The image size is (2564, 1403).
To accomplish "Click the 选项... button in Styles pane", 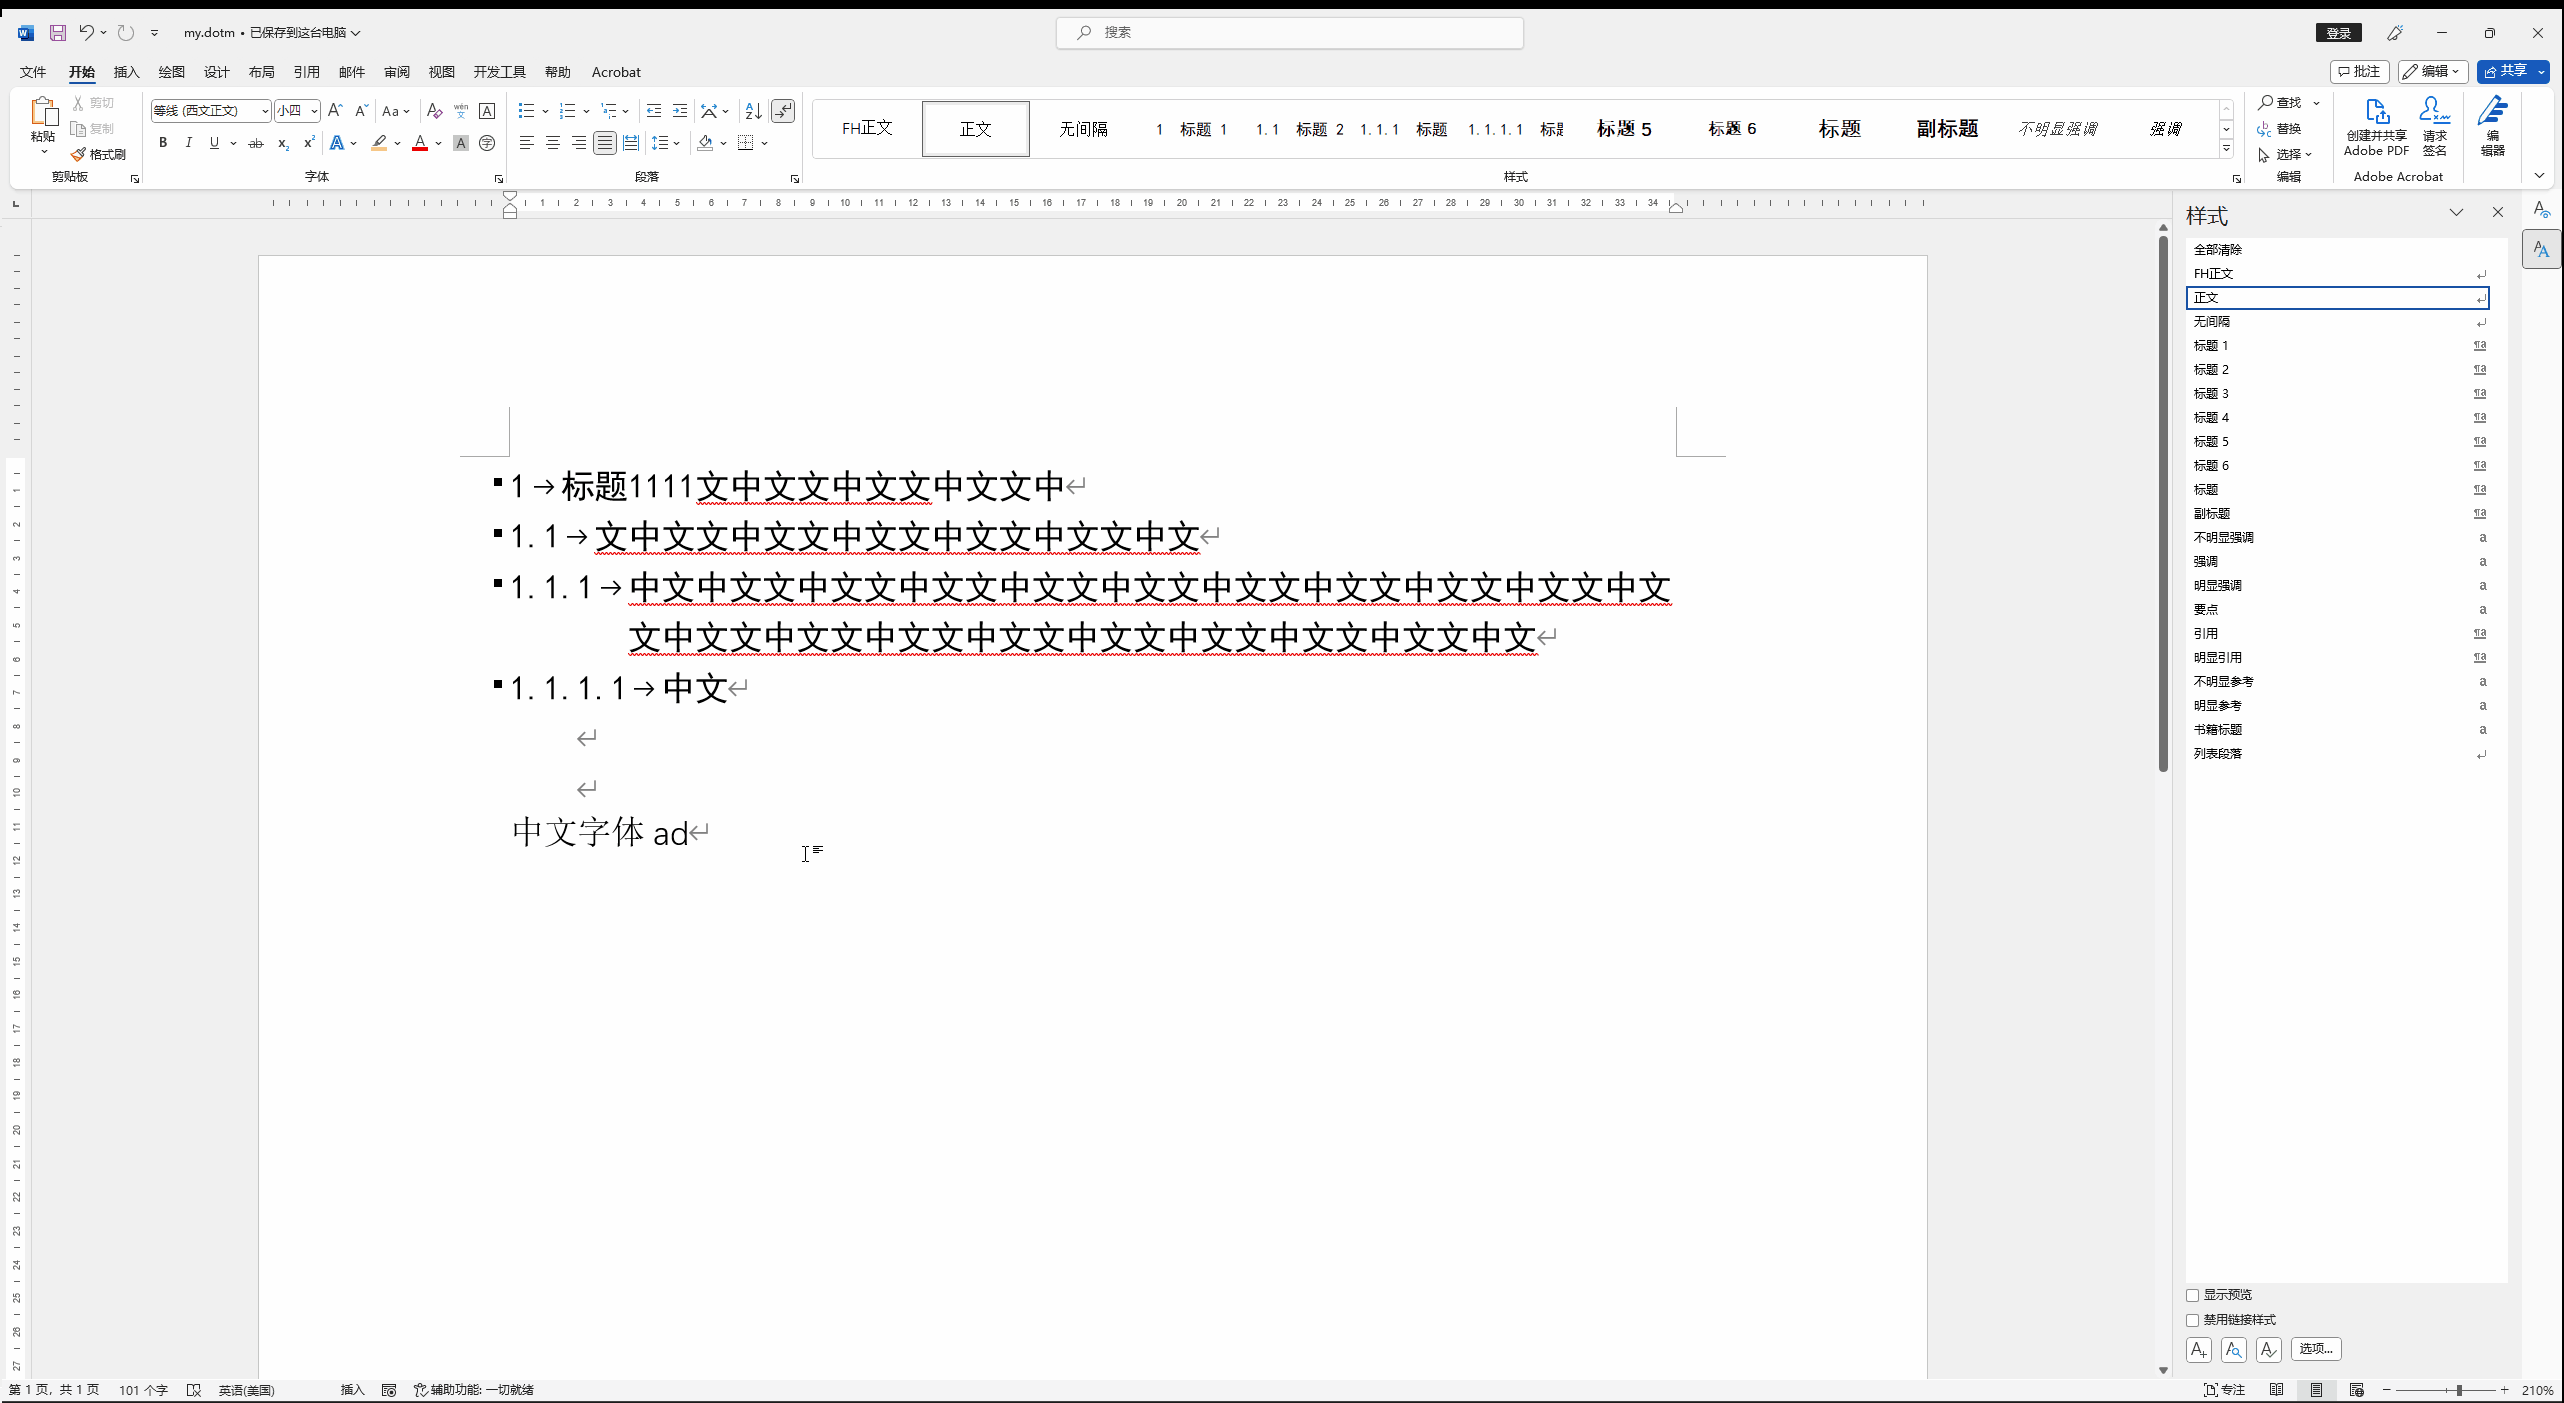I will pyautogui.click(x=2315, y=1349).
